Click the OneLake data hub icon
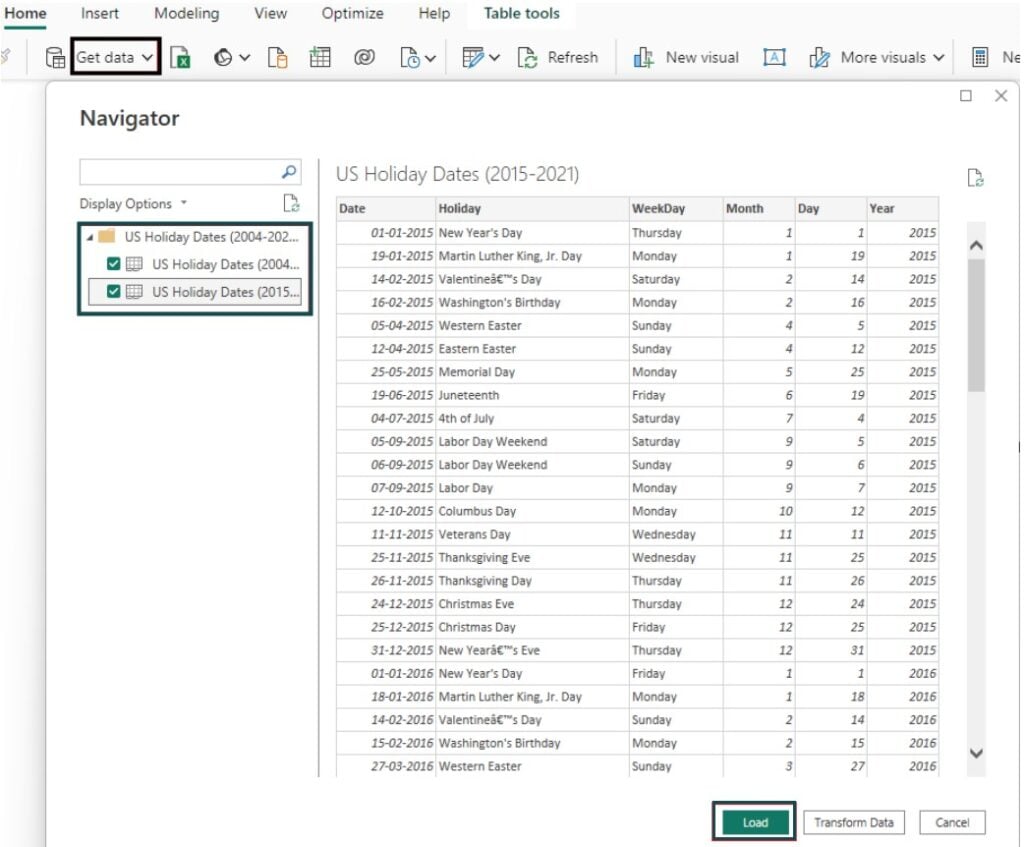Screen dimensions: 1024x847 click(223, 57)
